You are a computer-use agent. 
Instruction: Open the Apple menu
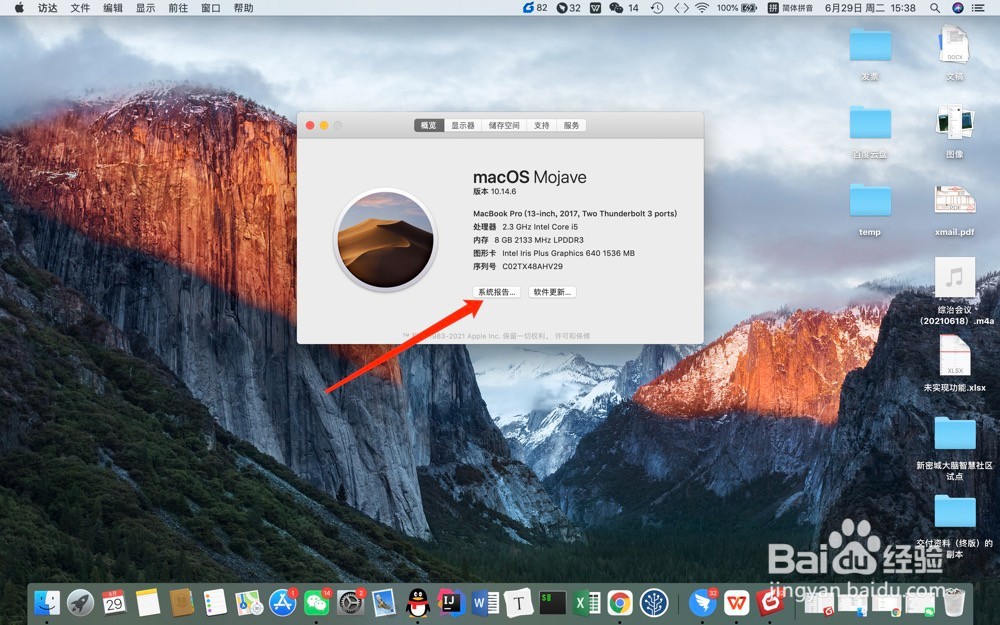pyautogui.click(x=19, y=8)
